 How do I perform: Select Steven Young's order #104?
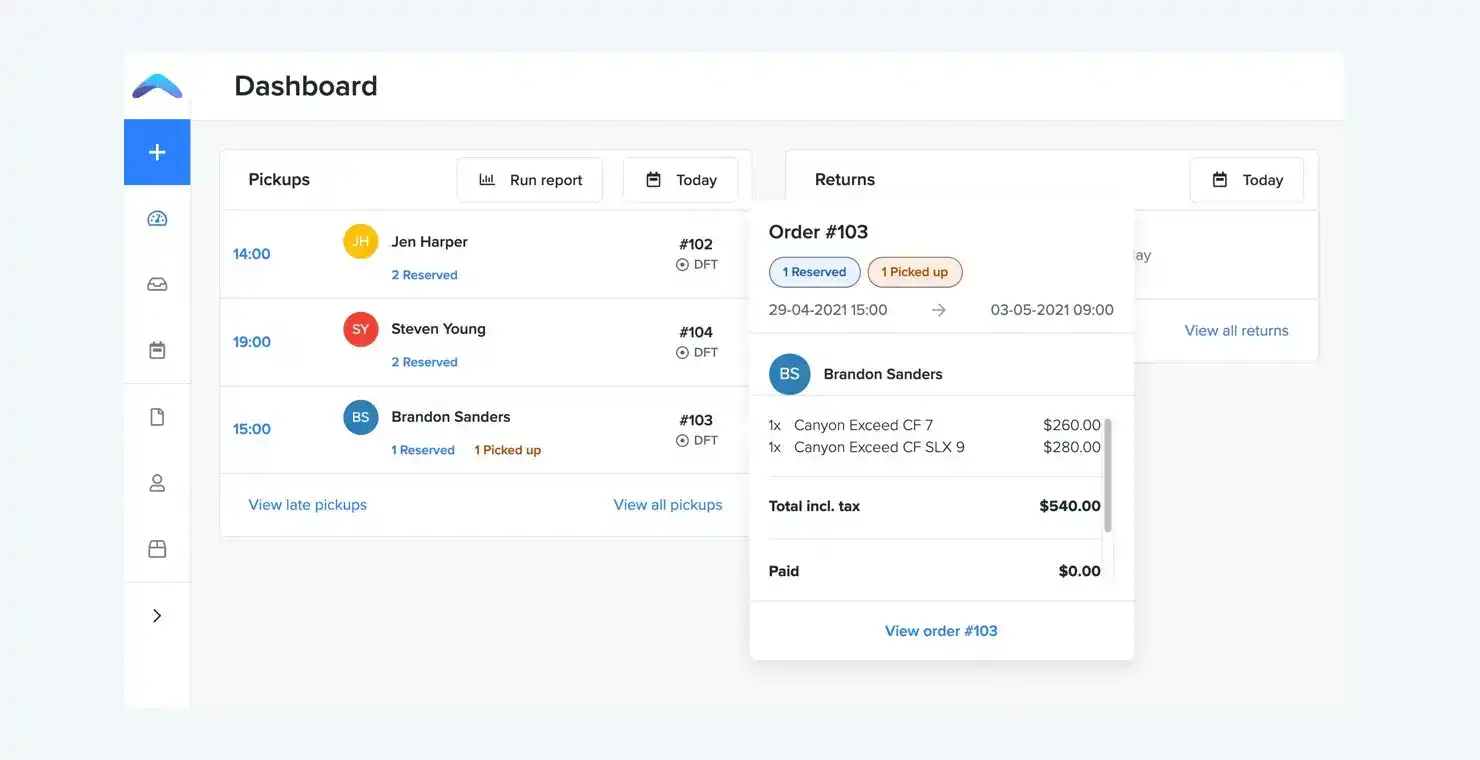pyautogui.click(x=696, y=332)
